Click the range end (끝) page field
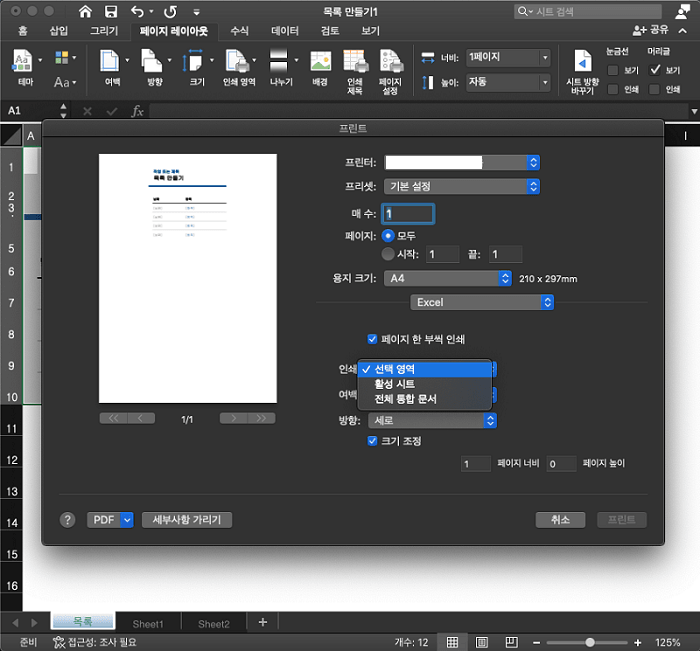This screenshot has width=700, height=651. click(505, 255)
